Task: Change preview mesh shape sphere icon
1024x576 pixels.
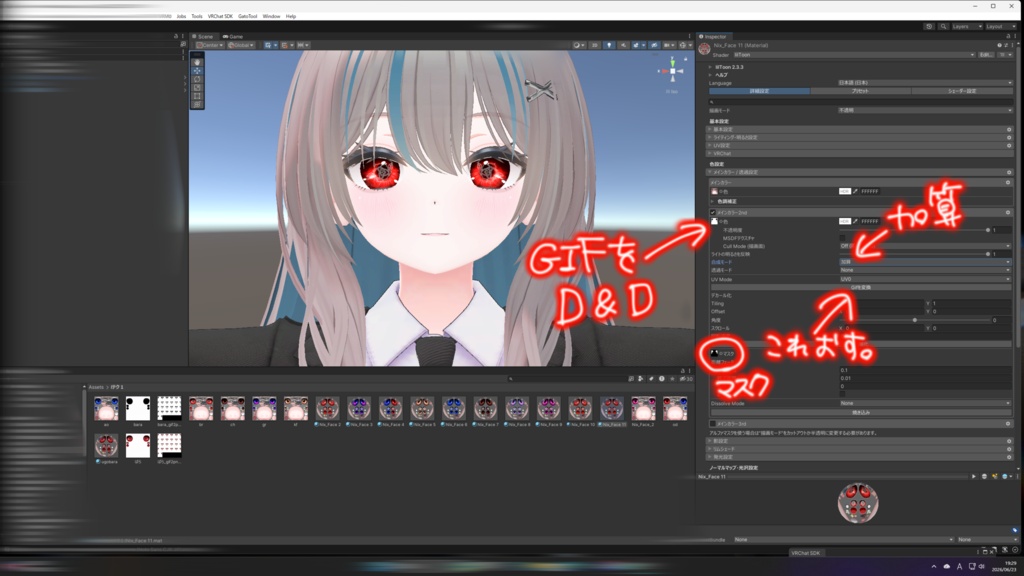Action: point(984,476)
